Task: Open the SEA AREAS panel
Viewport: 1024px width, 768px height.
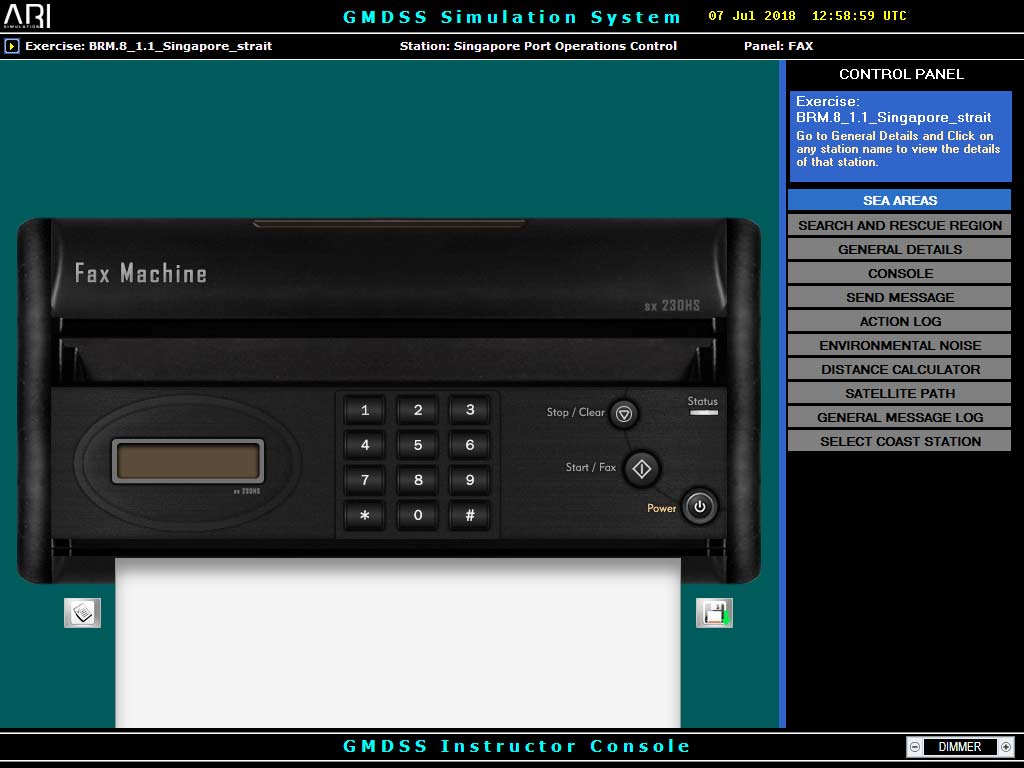Action: pyautogui.click(x=899, y=200)
